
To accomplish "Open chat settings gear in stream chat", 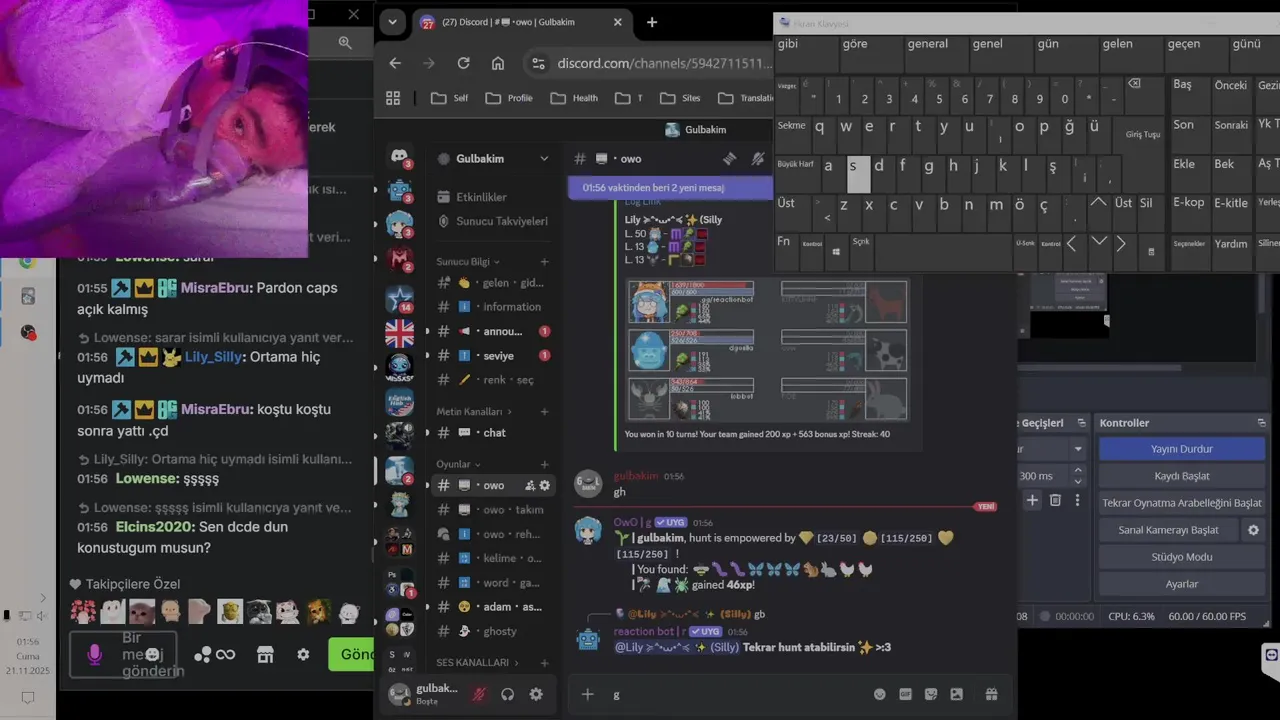I will point(303,654).
